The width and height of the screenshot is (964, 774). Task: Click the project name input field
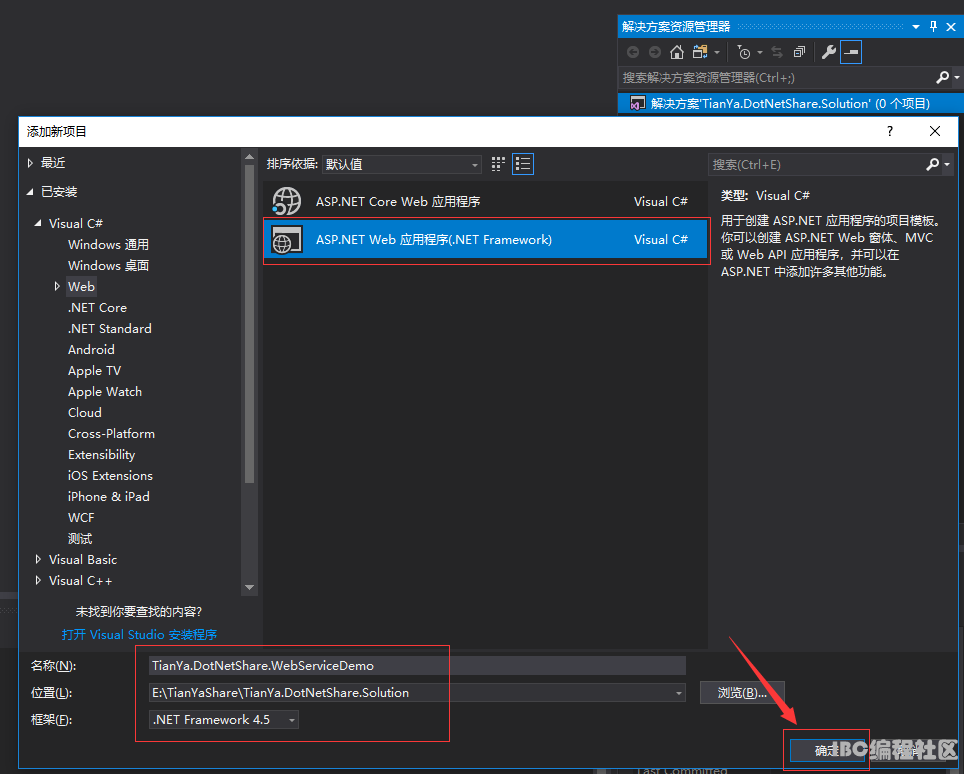[417, 666]
